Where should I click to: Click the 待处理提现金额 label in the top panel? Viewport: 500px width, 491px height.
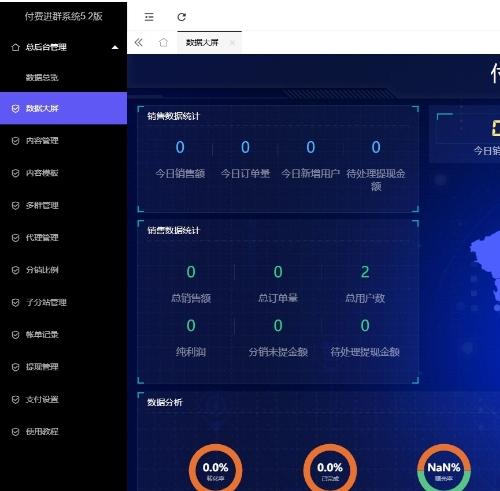point(376,180)
